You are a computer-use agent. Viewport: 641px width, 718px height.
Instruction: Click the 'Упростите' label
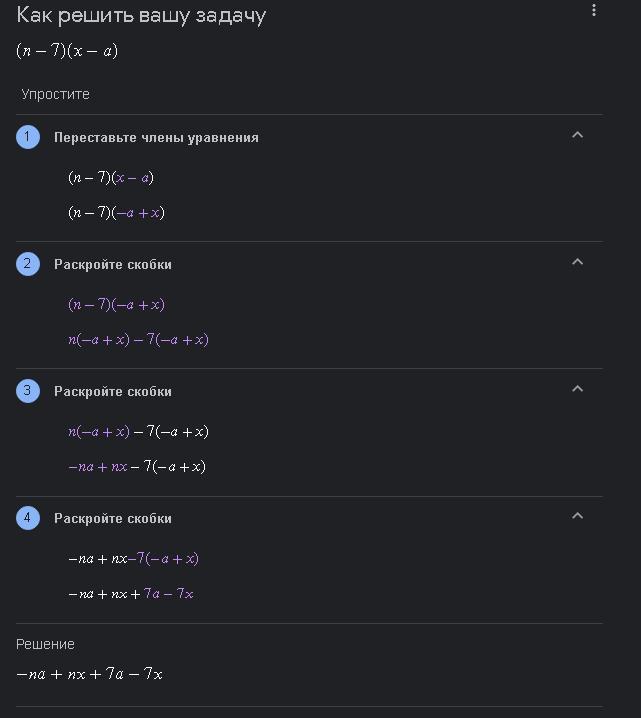point(55,94)
